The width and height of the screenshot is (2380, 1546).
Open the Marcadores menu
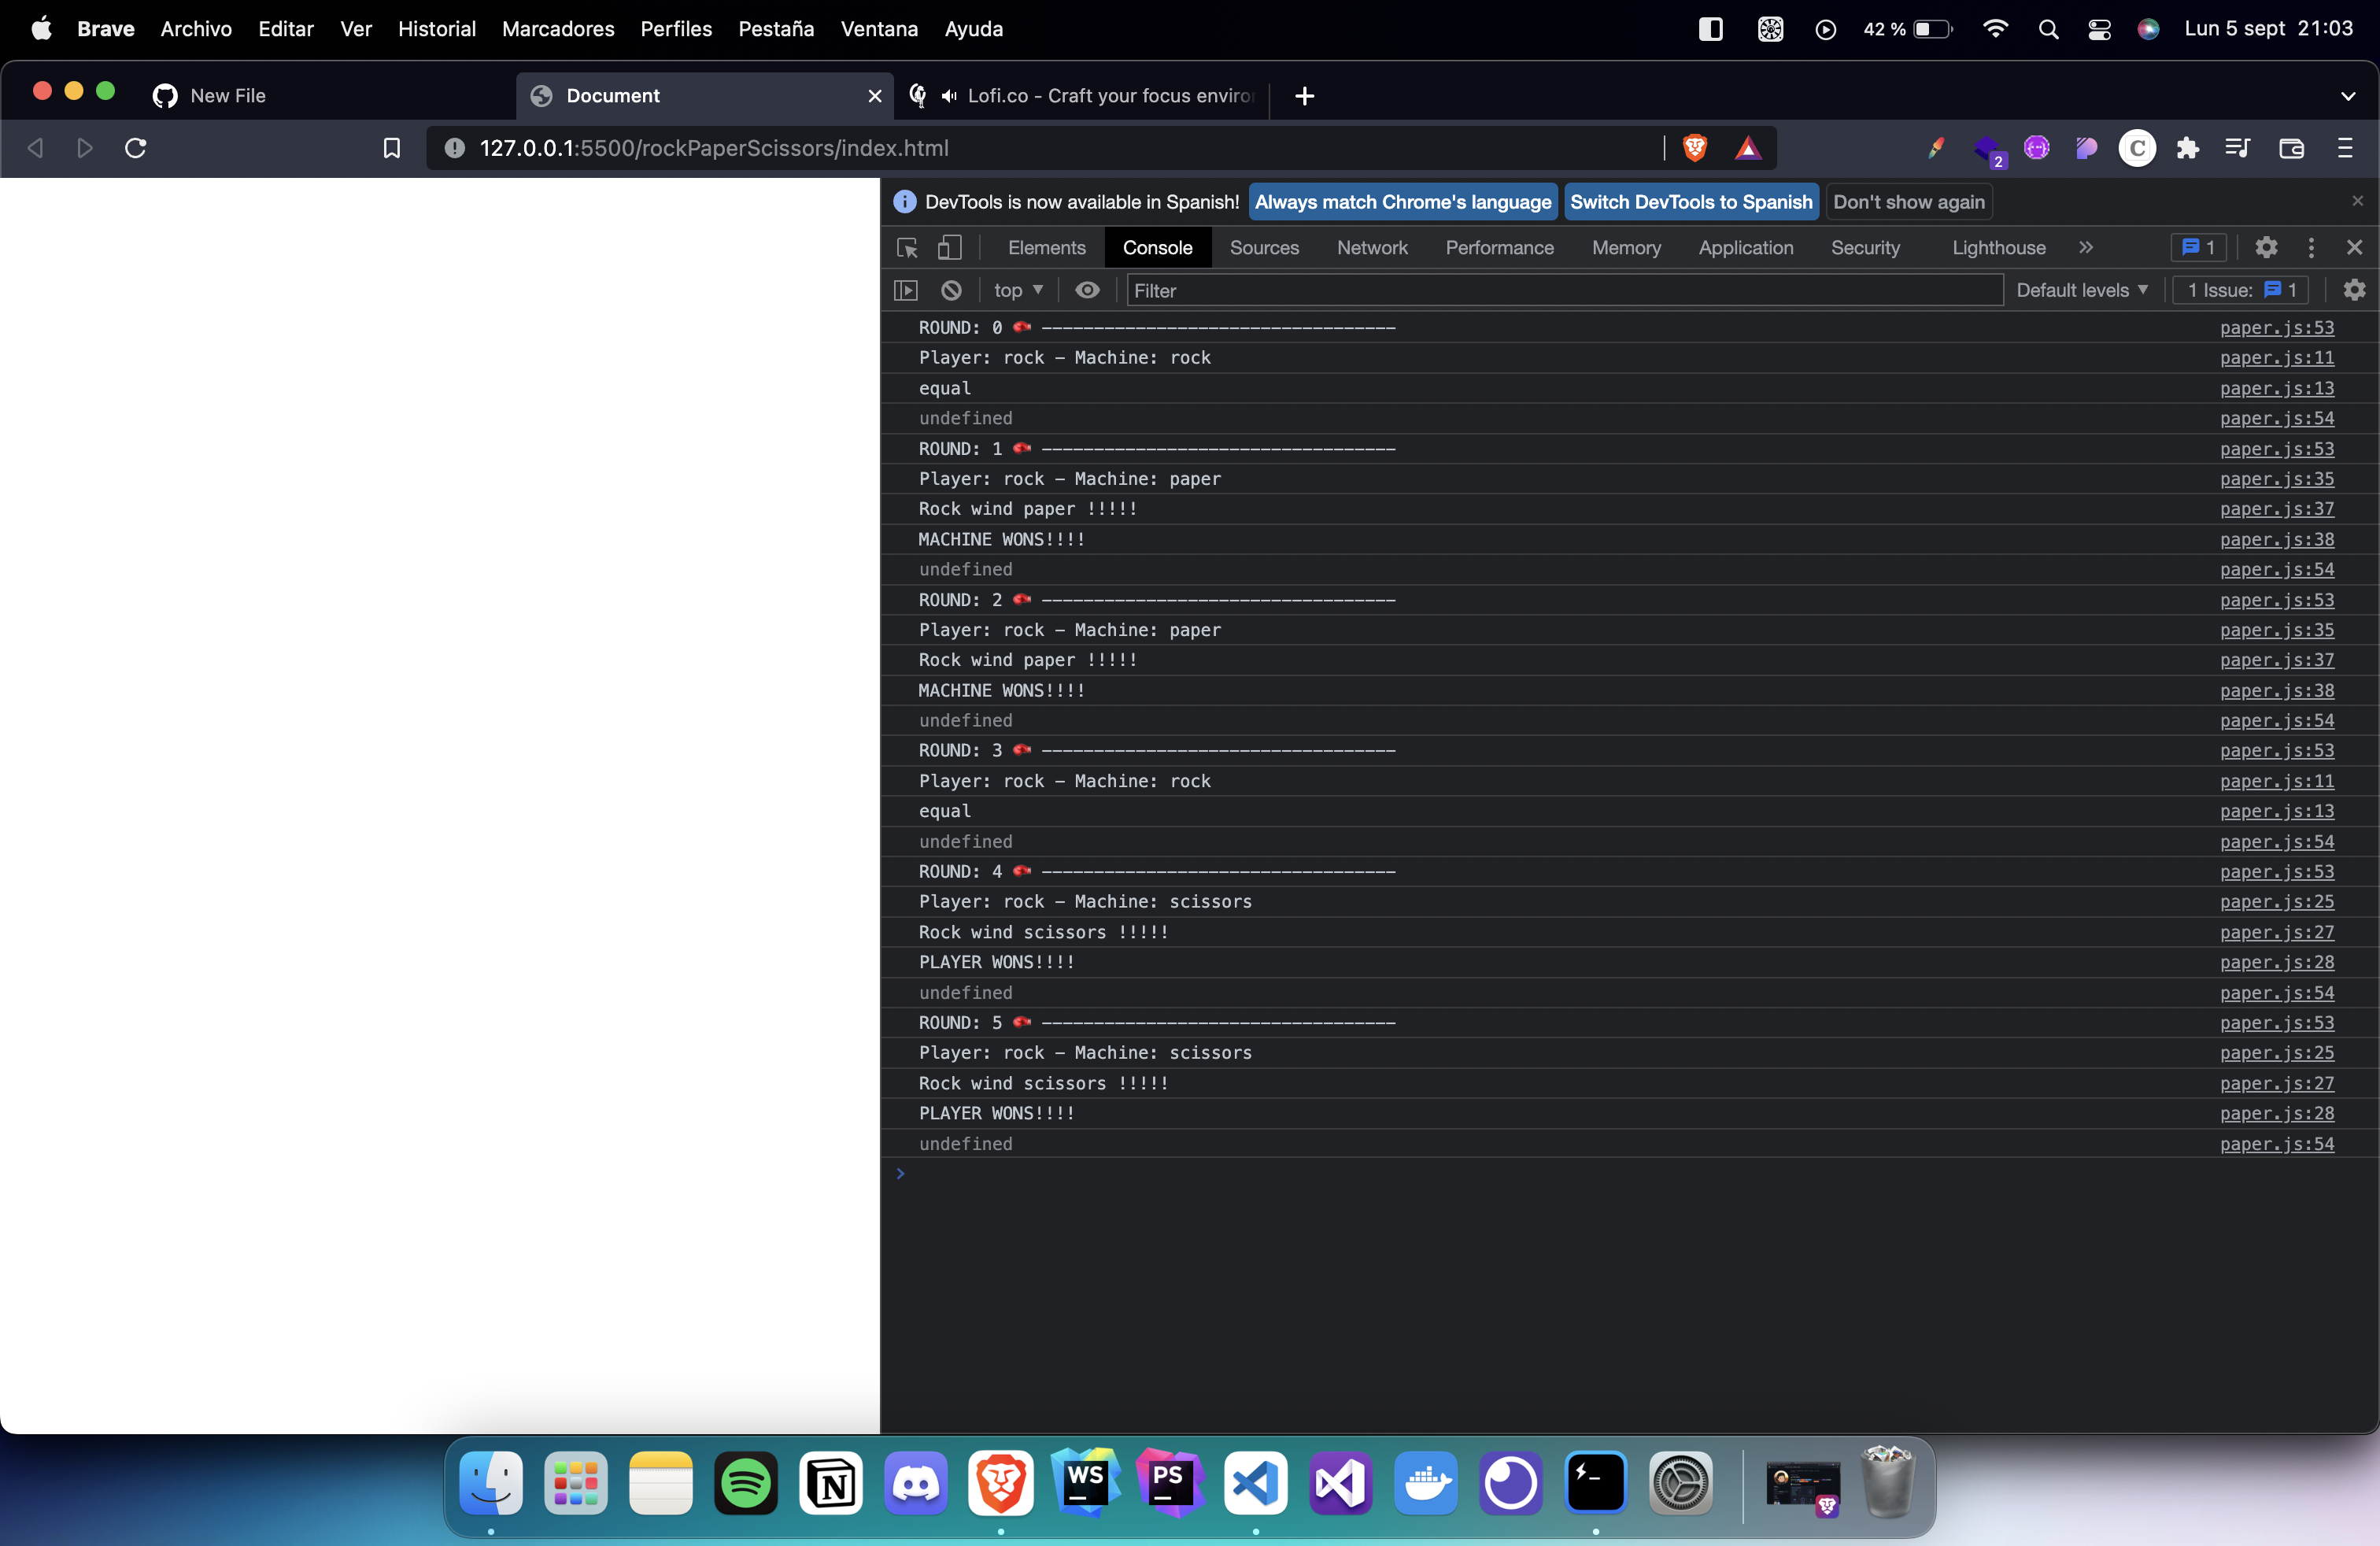point(558,29)
